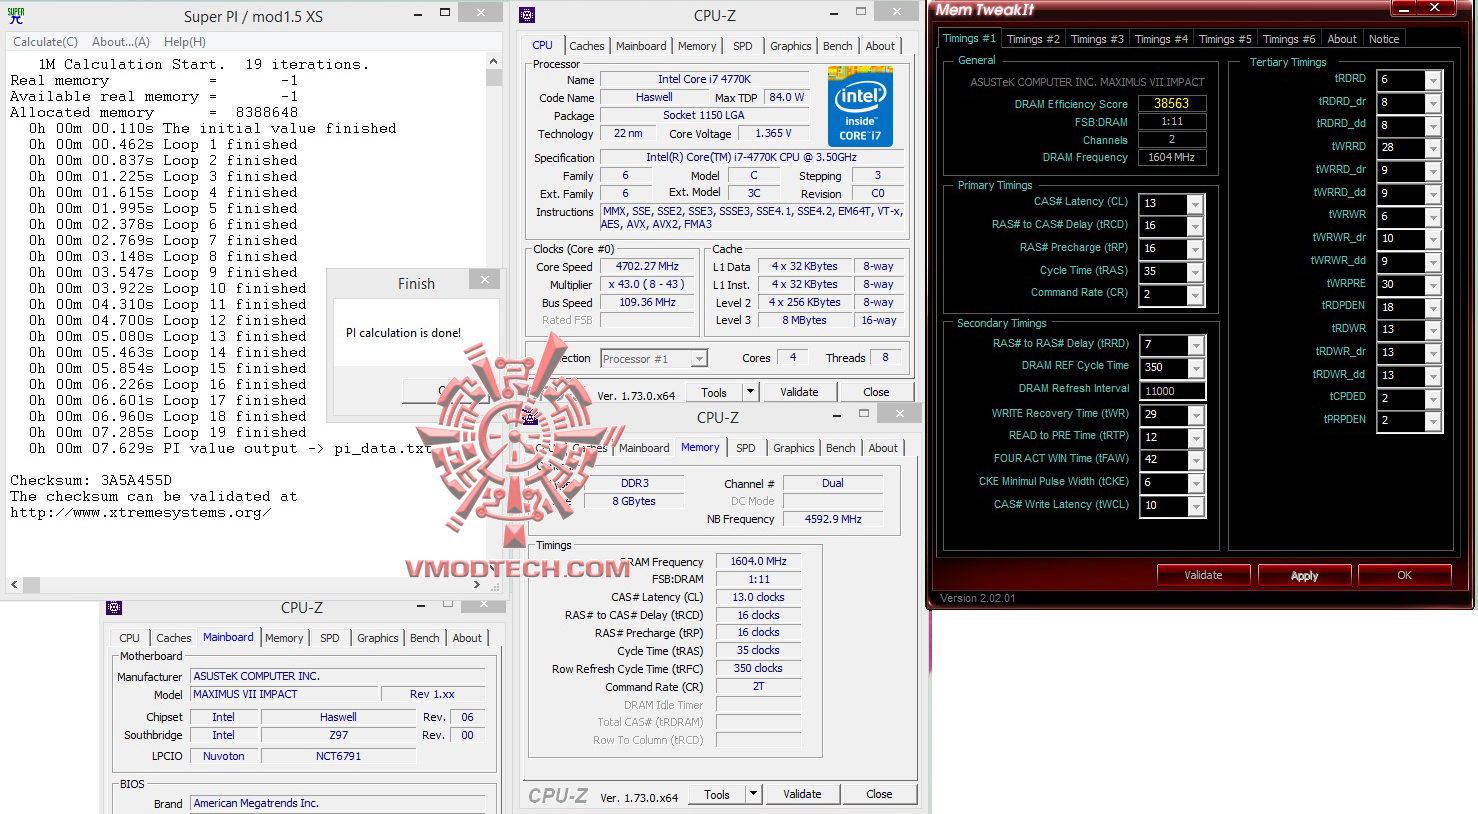Click the Super PI window title icon

tap(16, 16)
